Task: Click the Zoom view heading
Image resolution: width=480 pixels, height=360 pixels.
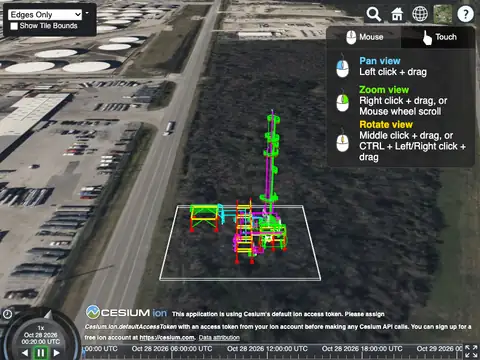Action: click(x=384, y=90)
